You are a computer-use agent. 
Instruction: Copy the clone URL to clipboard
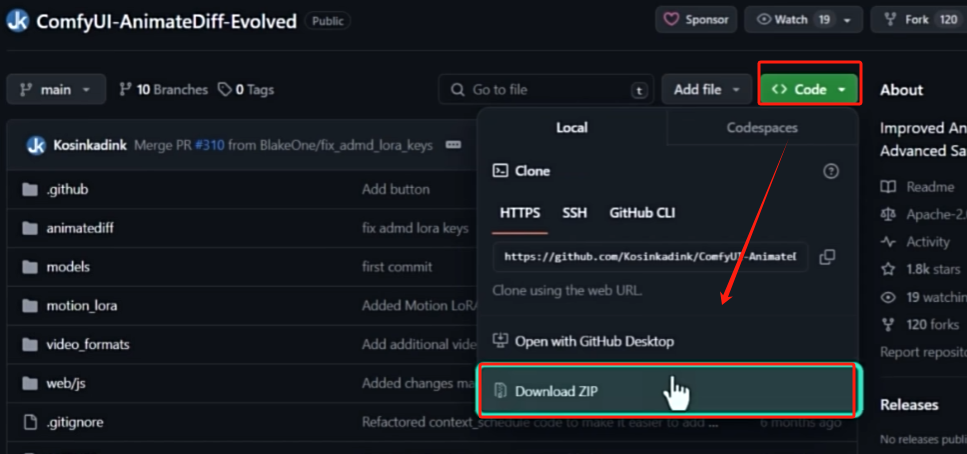pyautogui.click(x=827, y=257)
